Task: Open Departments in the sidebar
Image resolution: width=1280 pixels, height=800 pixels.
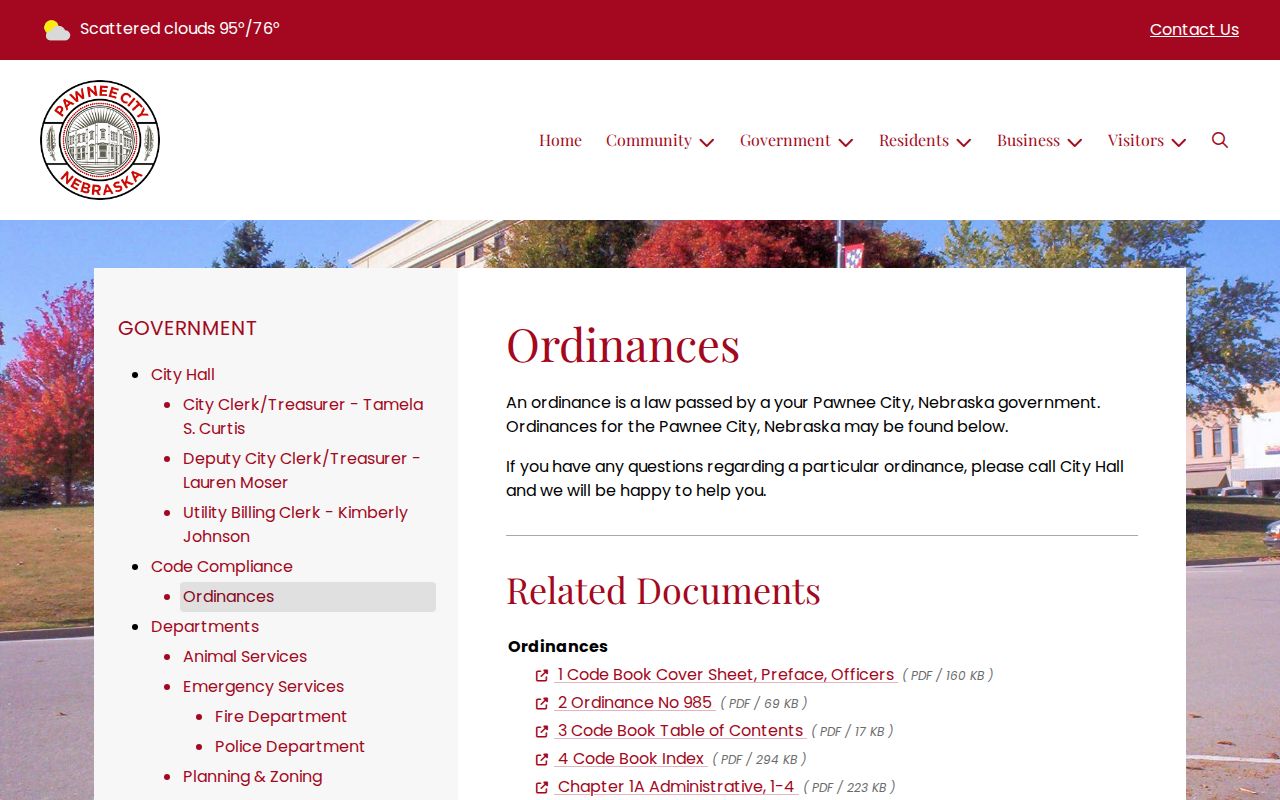Action: (205, 626)
